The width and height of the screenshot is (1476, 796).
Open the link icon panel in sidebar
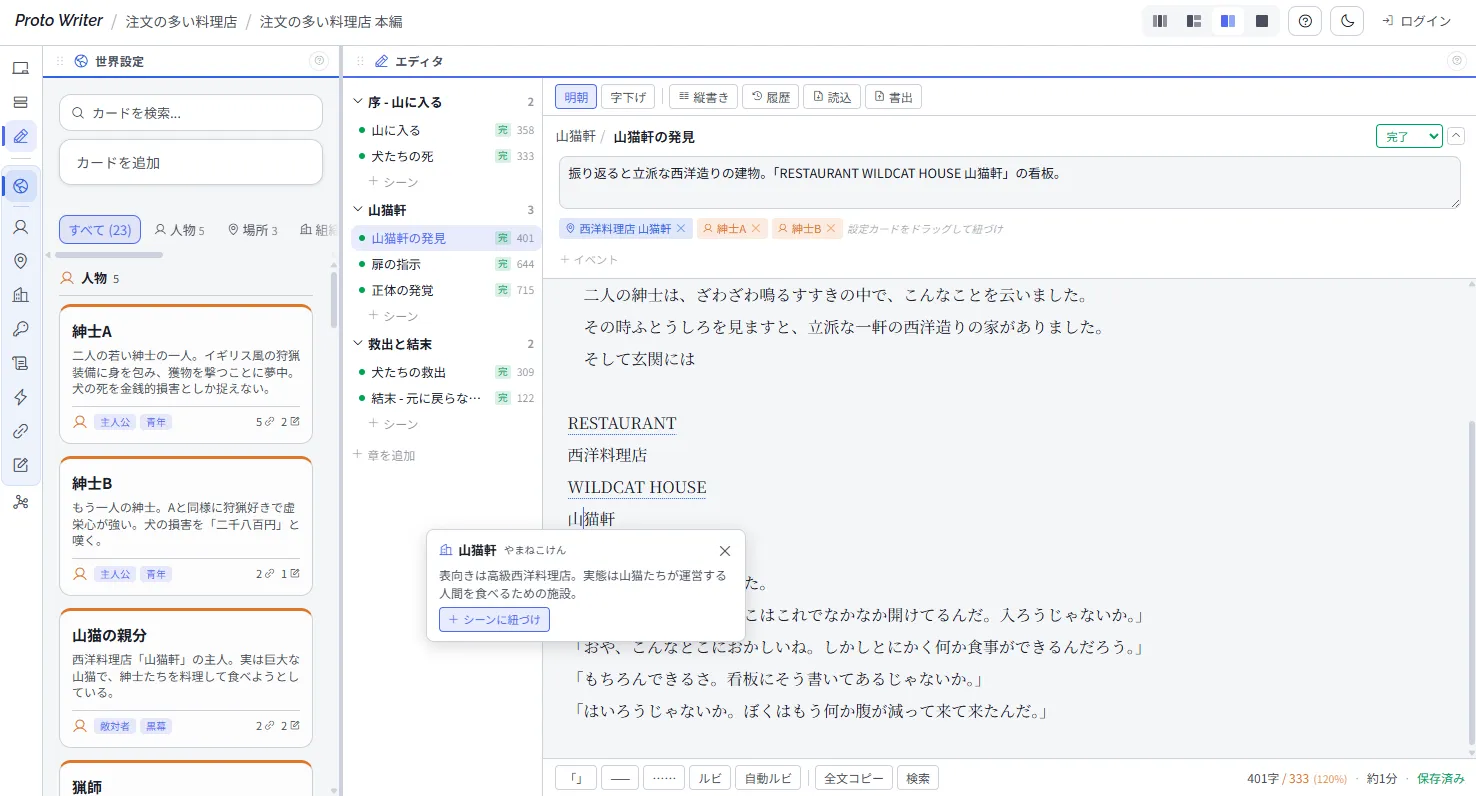pos(21,431)
